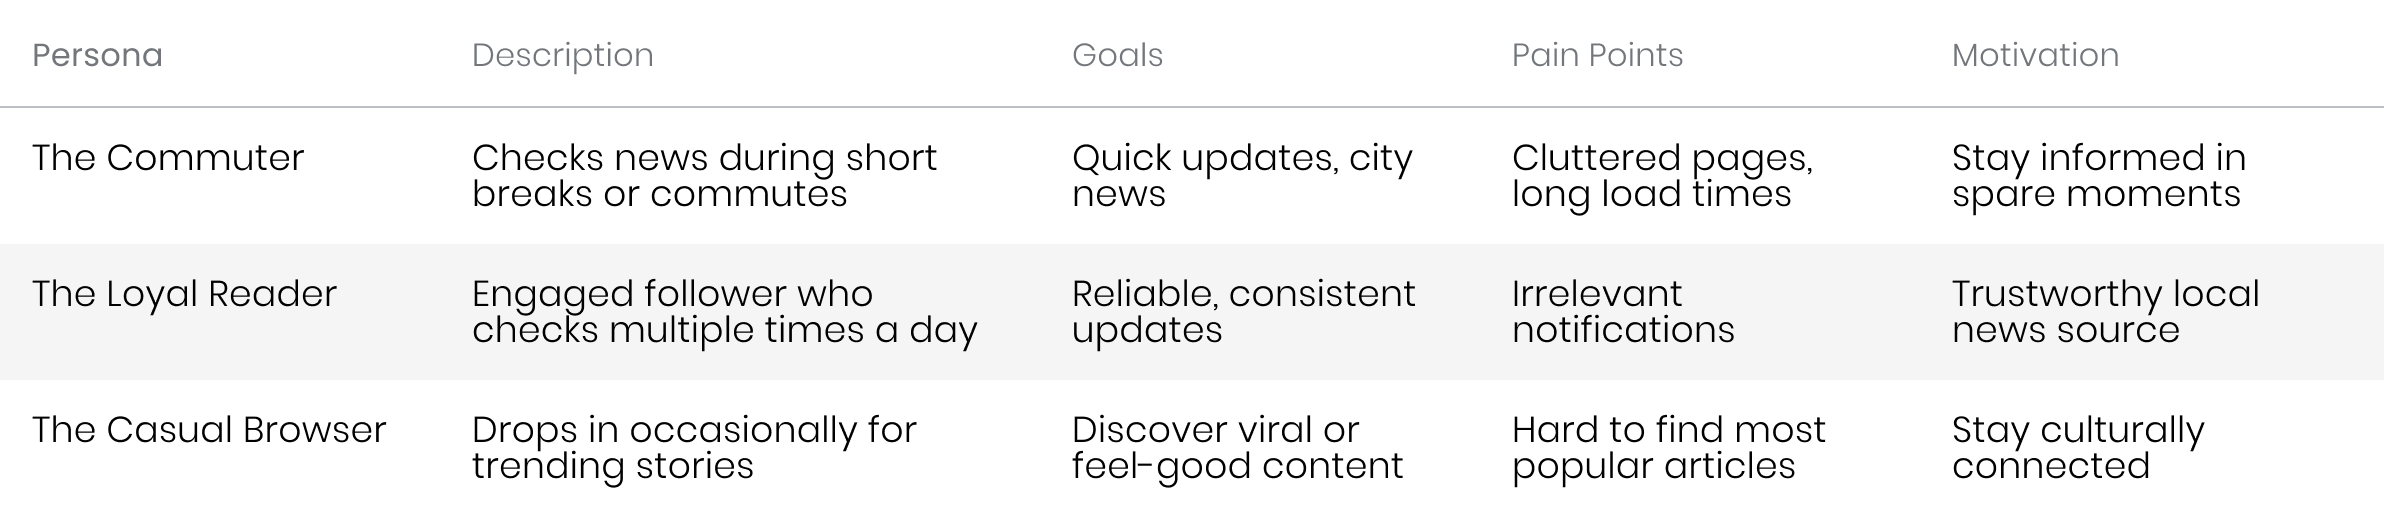Click the Pain Points column header

[1597, 54]
